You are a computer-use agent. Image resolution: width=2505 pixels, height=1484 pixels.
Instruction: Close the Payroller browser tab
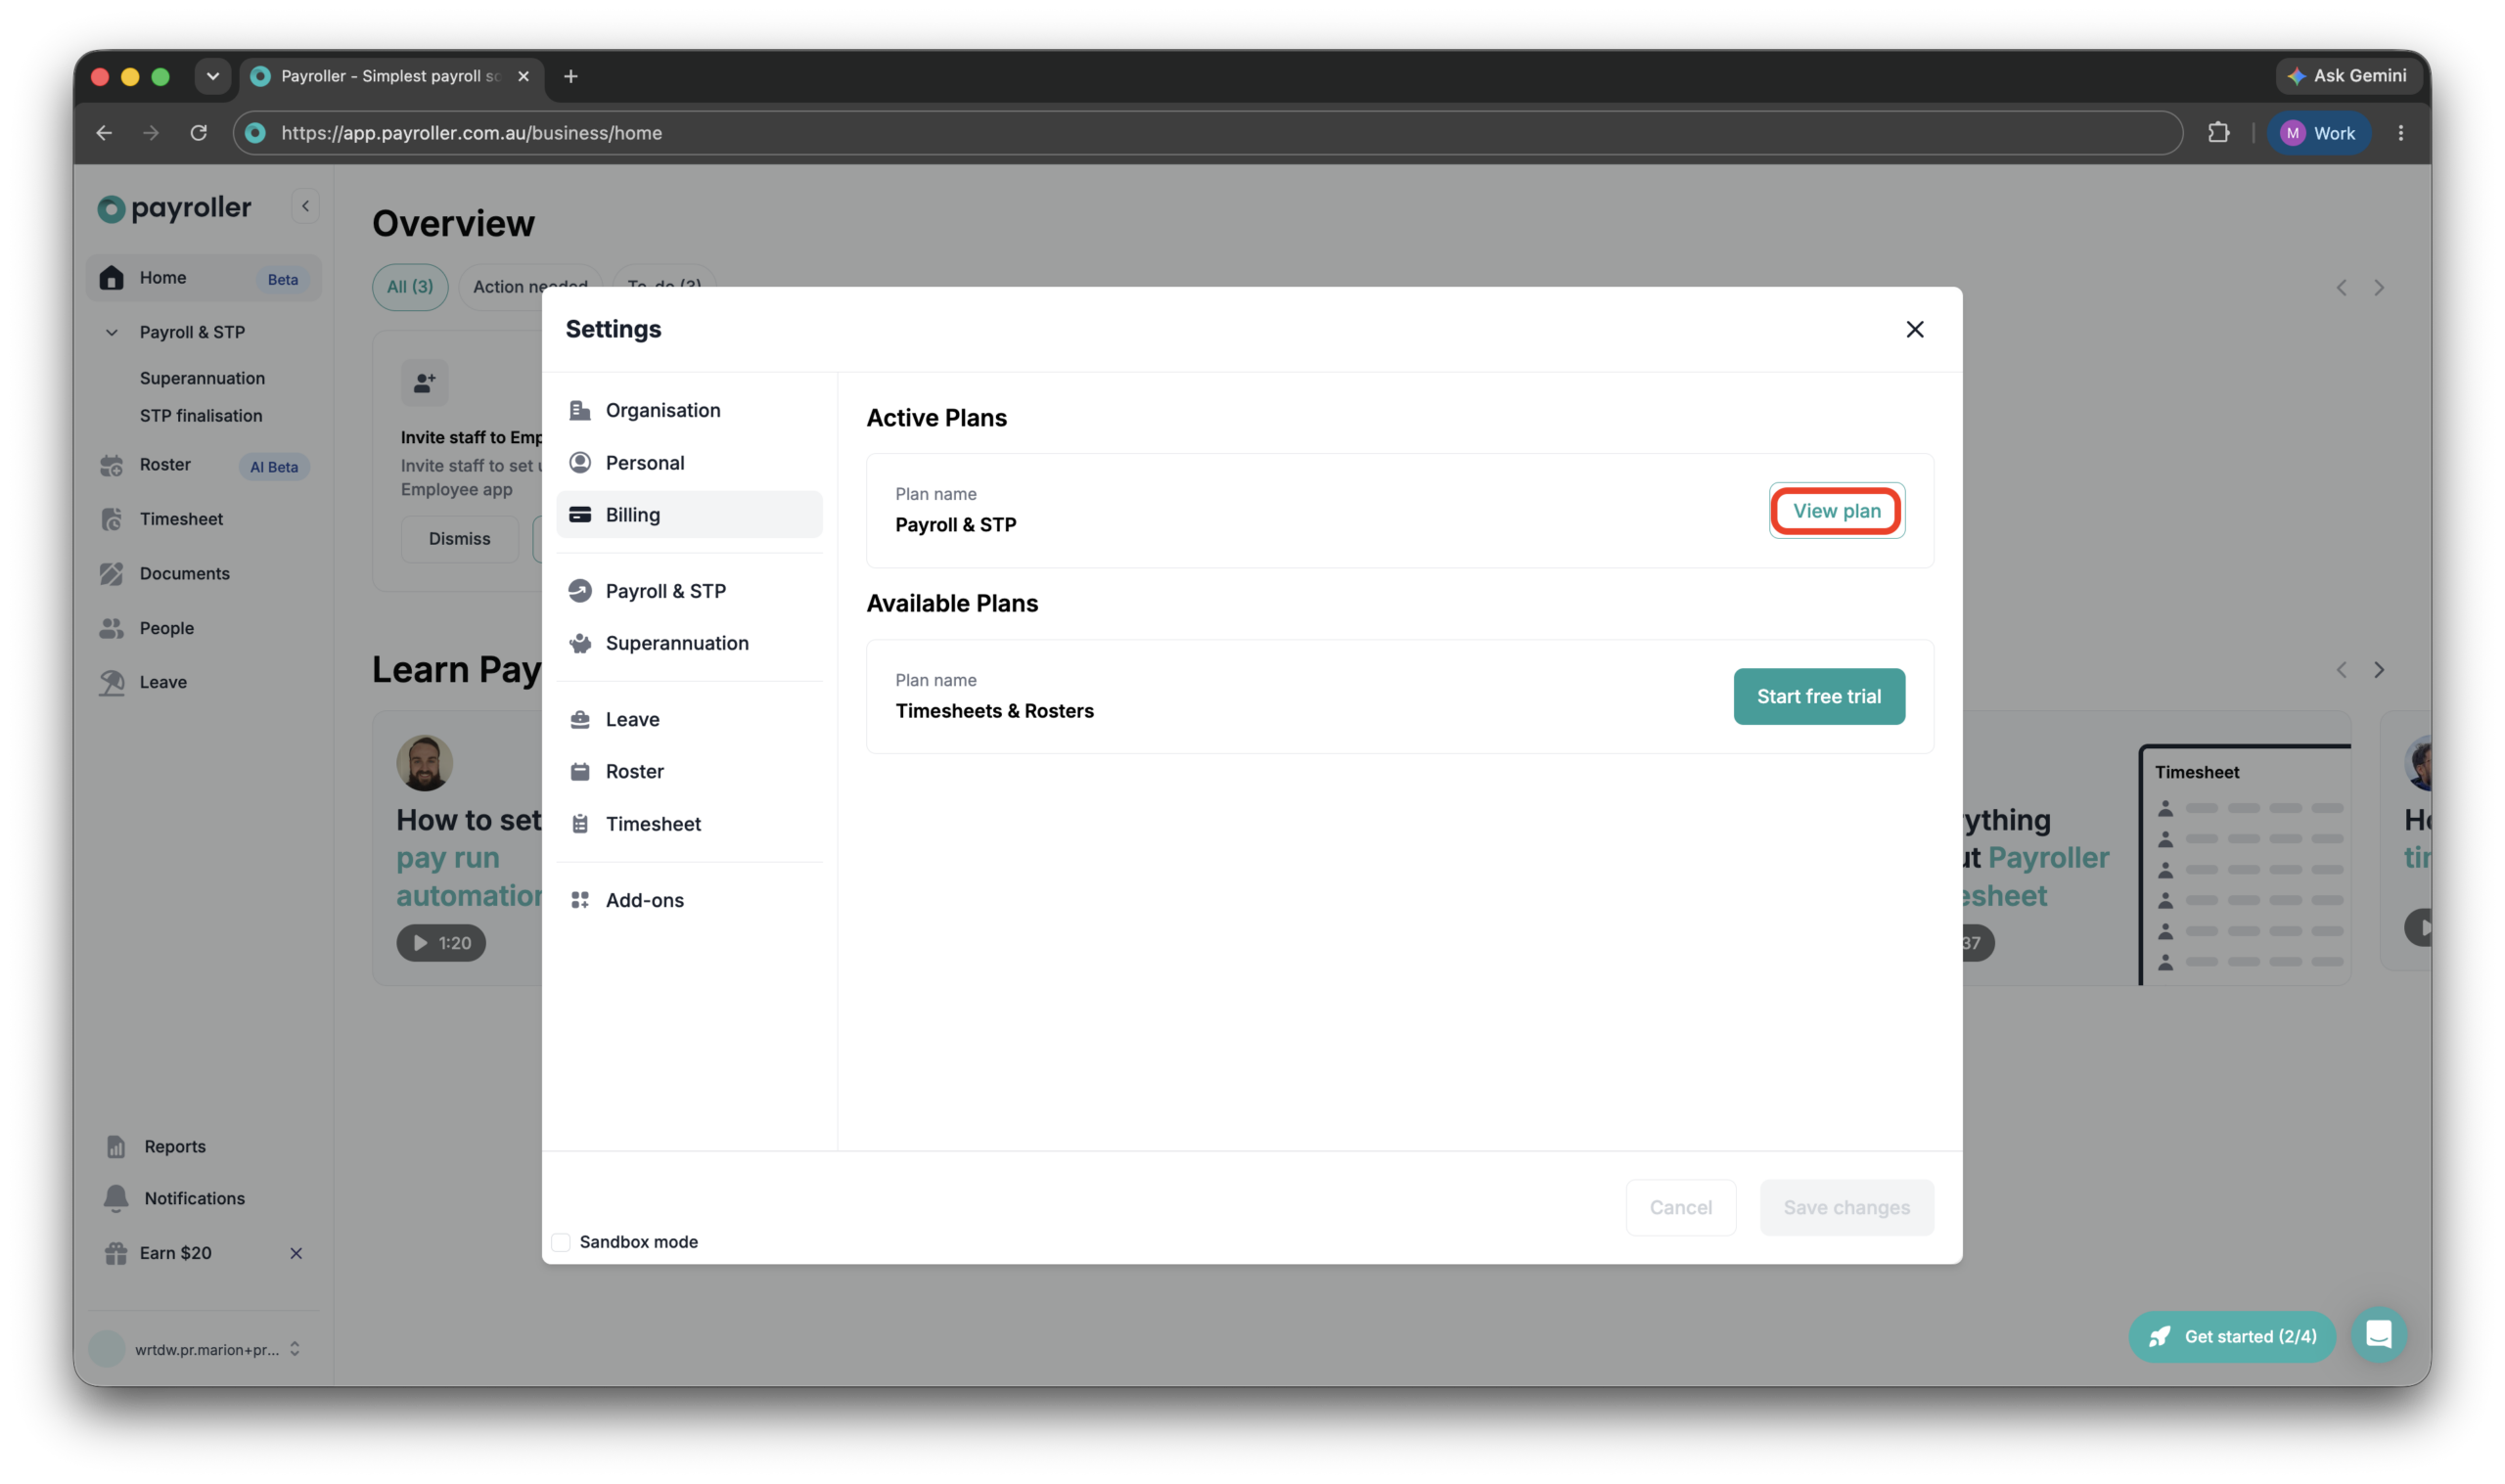523,77
